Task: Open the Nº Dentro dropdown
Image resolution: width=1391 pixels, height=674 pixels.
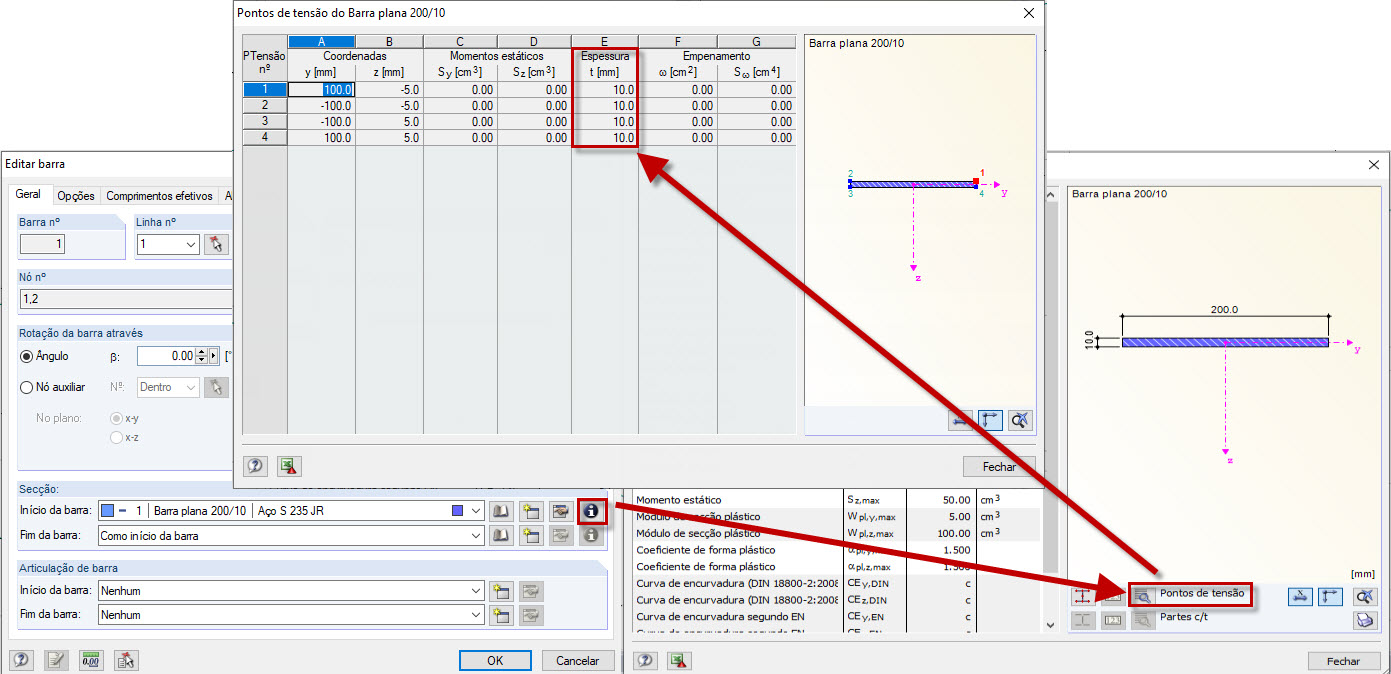Action: [x=191, y=387]
